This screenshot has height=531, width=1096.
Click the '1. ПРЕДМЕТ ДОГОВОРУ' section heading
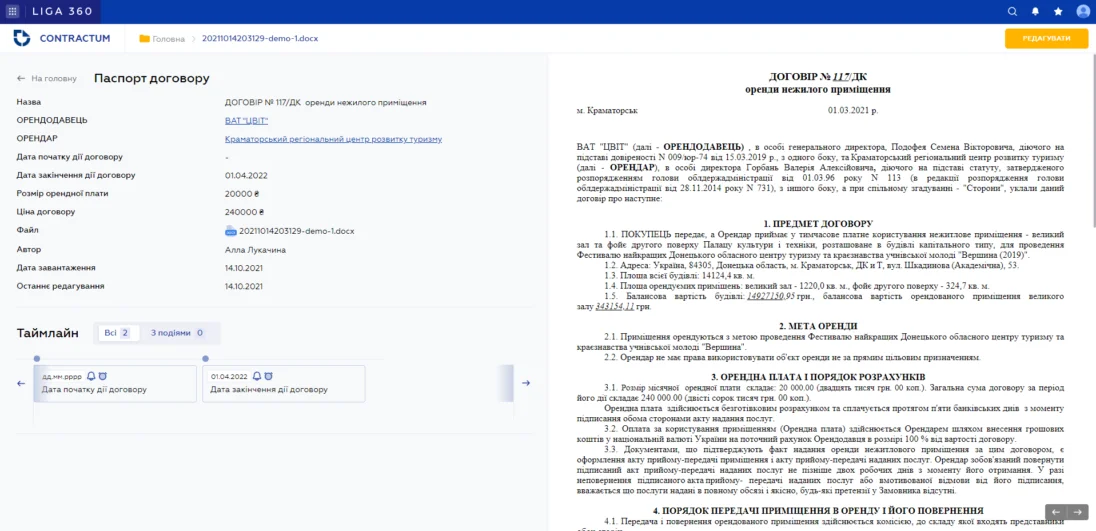[x=818, y=224]
